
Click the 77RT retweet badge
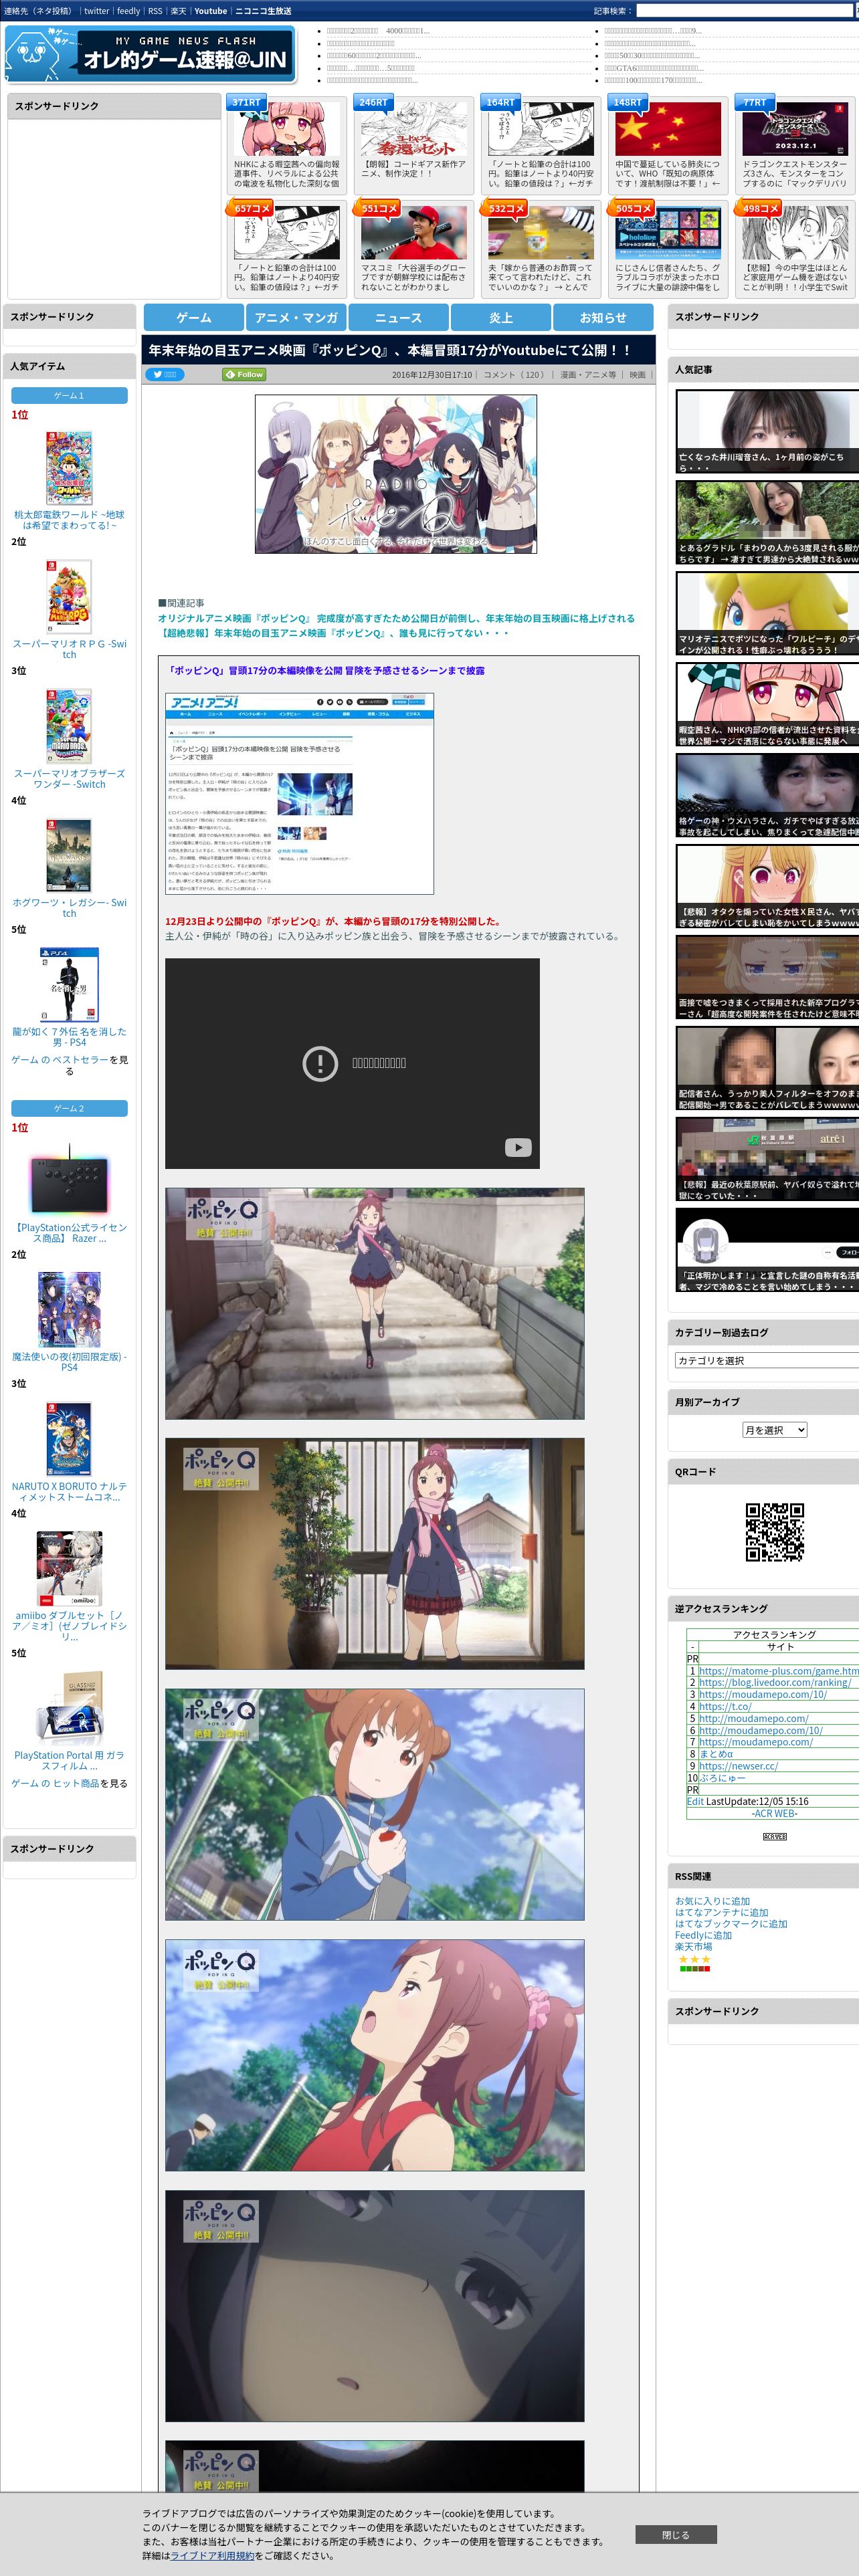tap(754, 102)
